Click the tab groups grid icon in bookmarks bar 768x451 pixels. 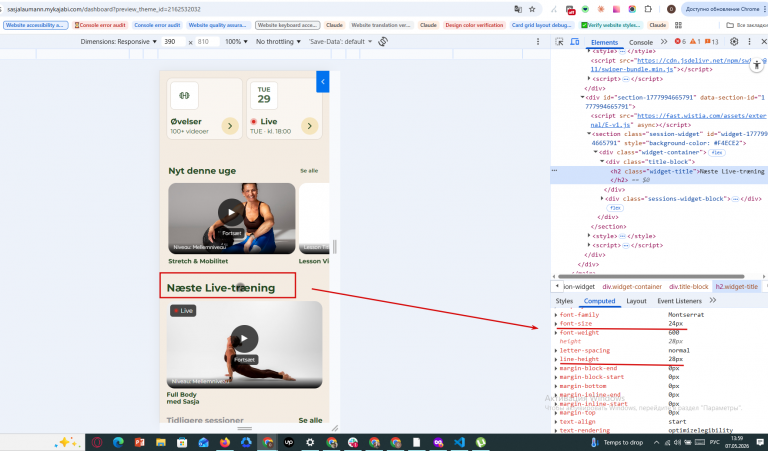click(678, 25)
